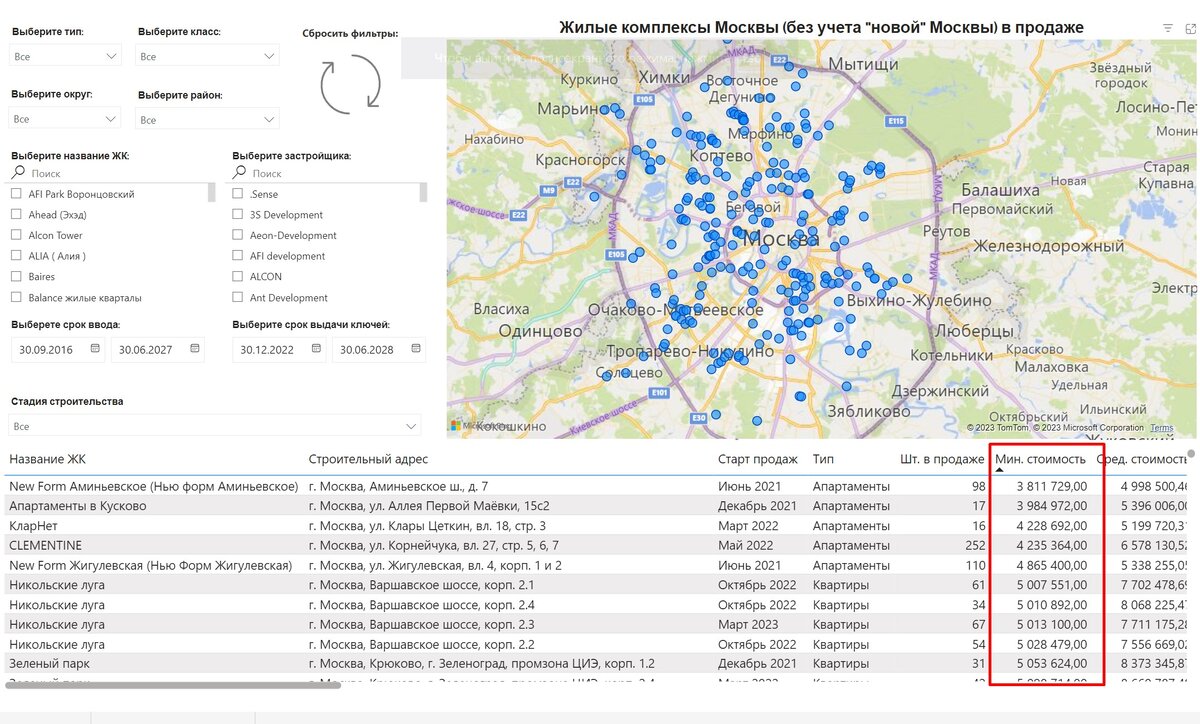1200x724 pixels.
Task: Enable the ALCON developer checkbox
Action: coord(238,276)
